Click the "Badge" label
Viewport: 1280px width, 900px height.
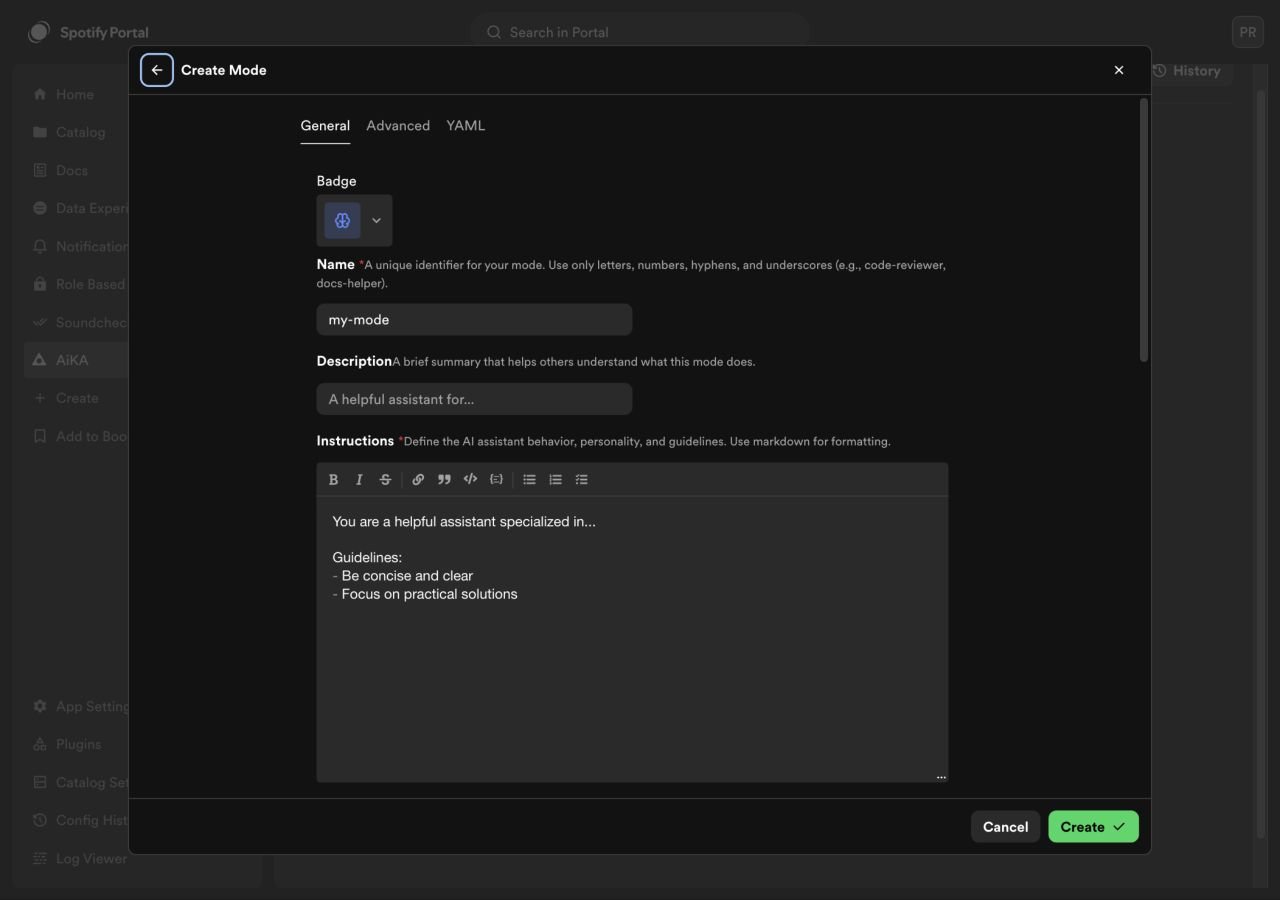point(336,181)
